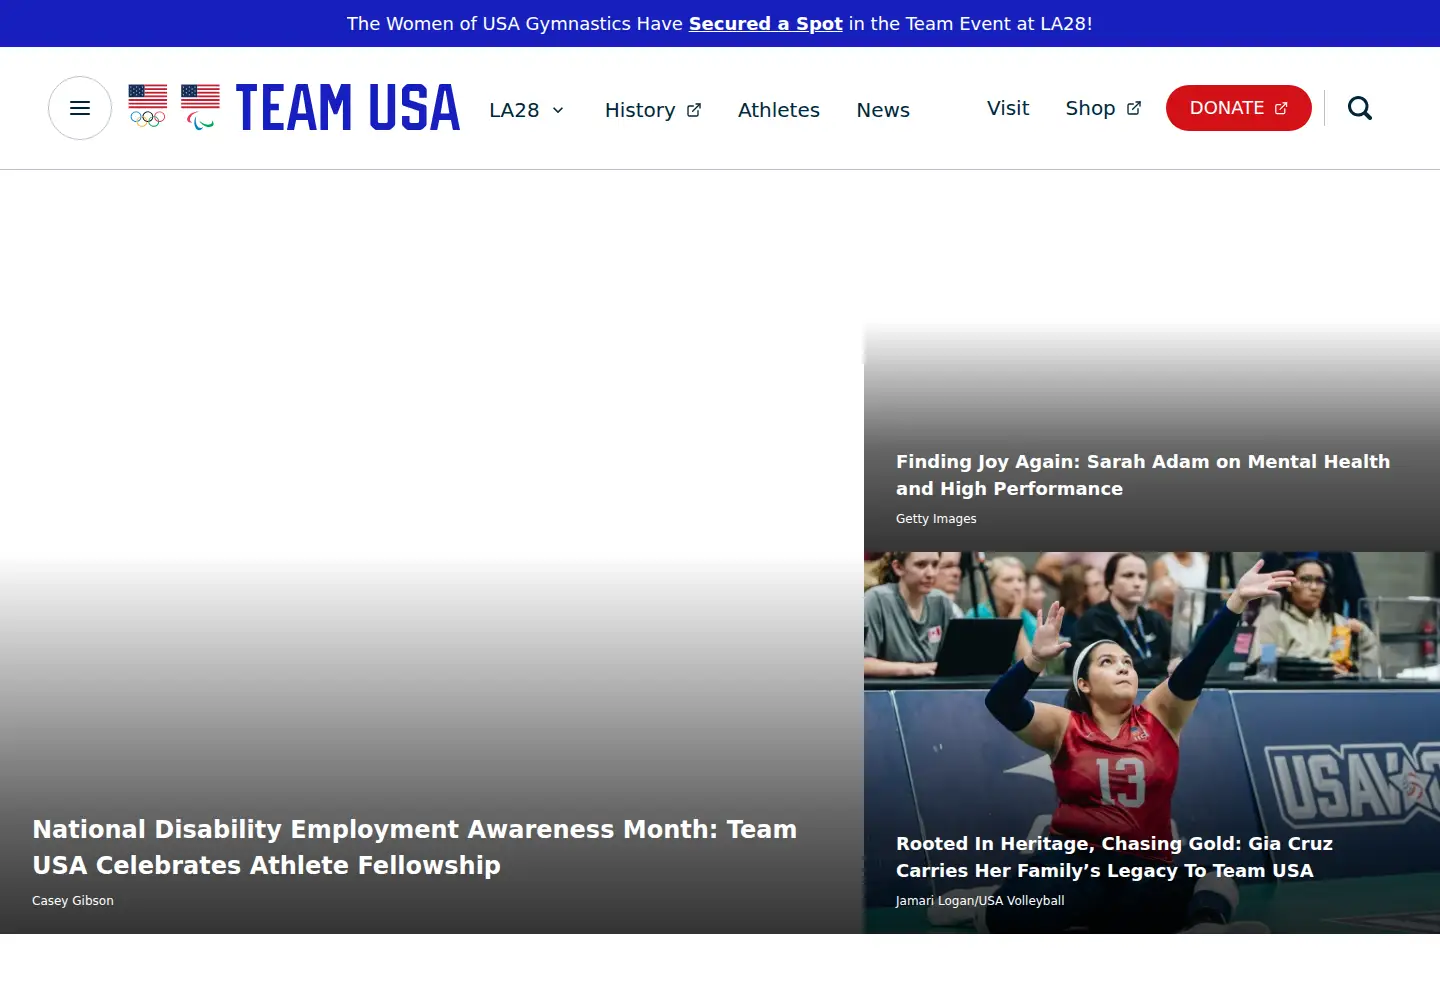
Task: Click the 'Getty Images' credit text
Action: (x=936, y=519)
